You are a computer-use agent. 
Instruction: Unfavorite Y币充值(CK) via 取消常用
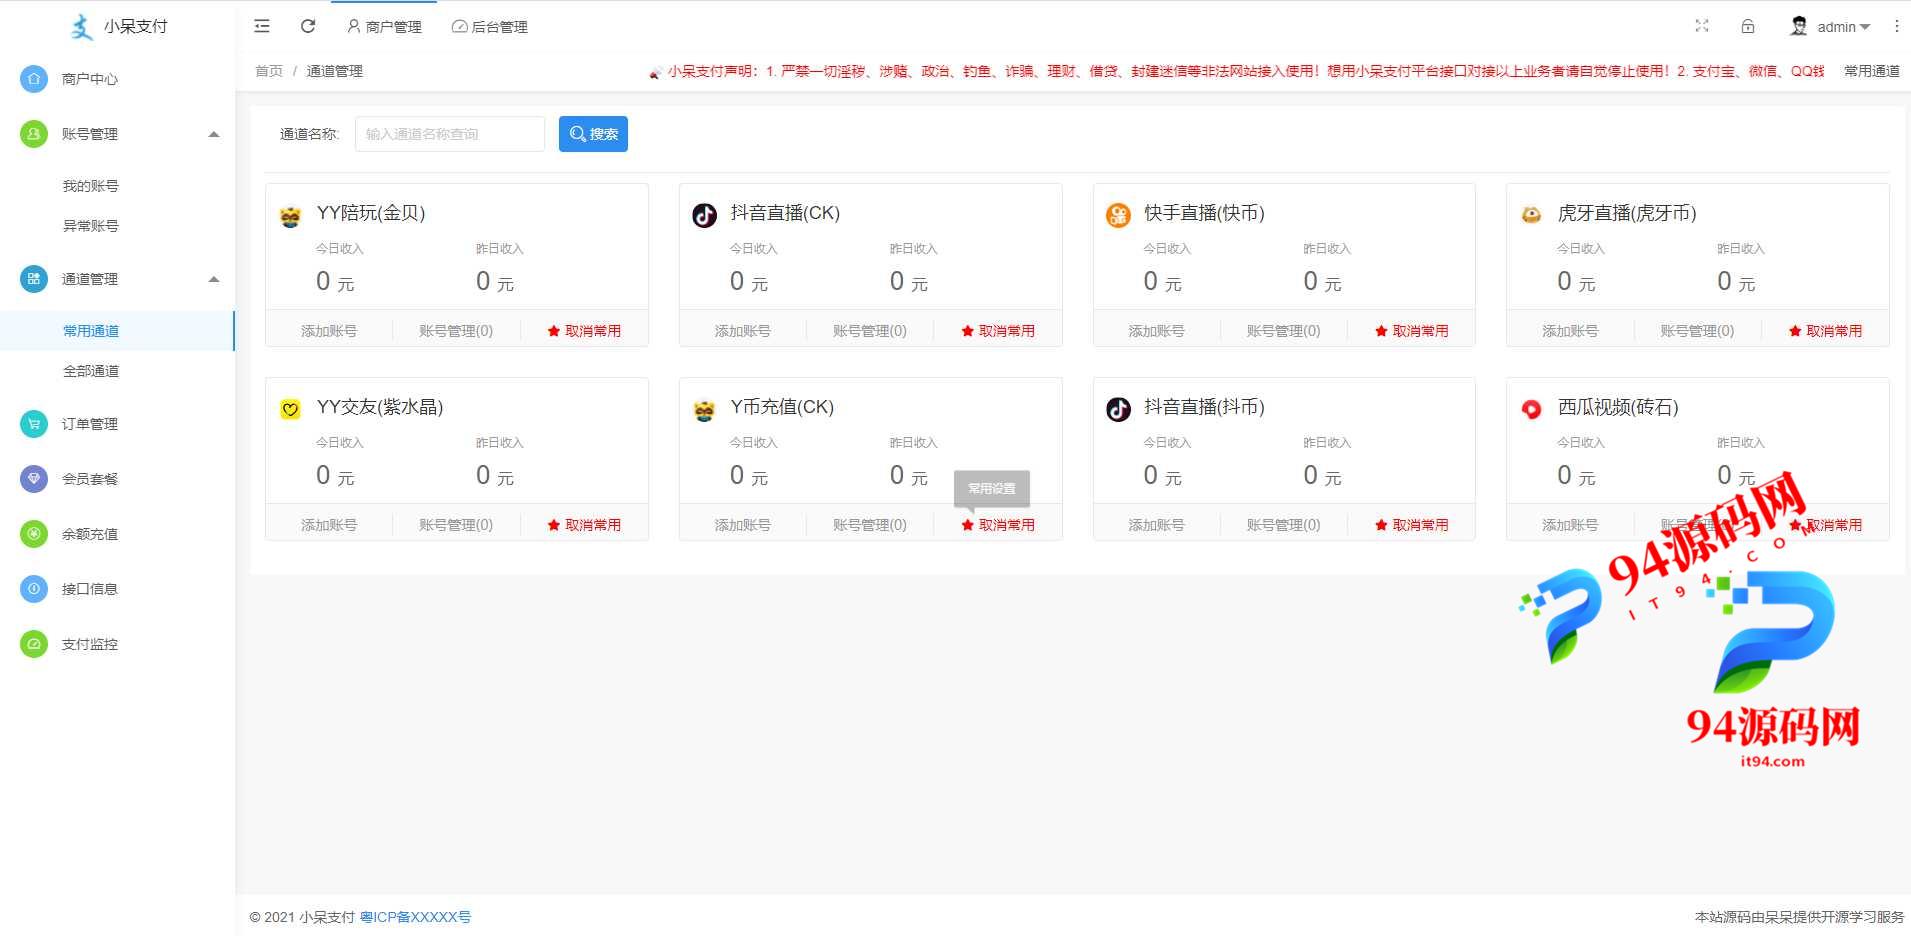point(998,525)
